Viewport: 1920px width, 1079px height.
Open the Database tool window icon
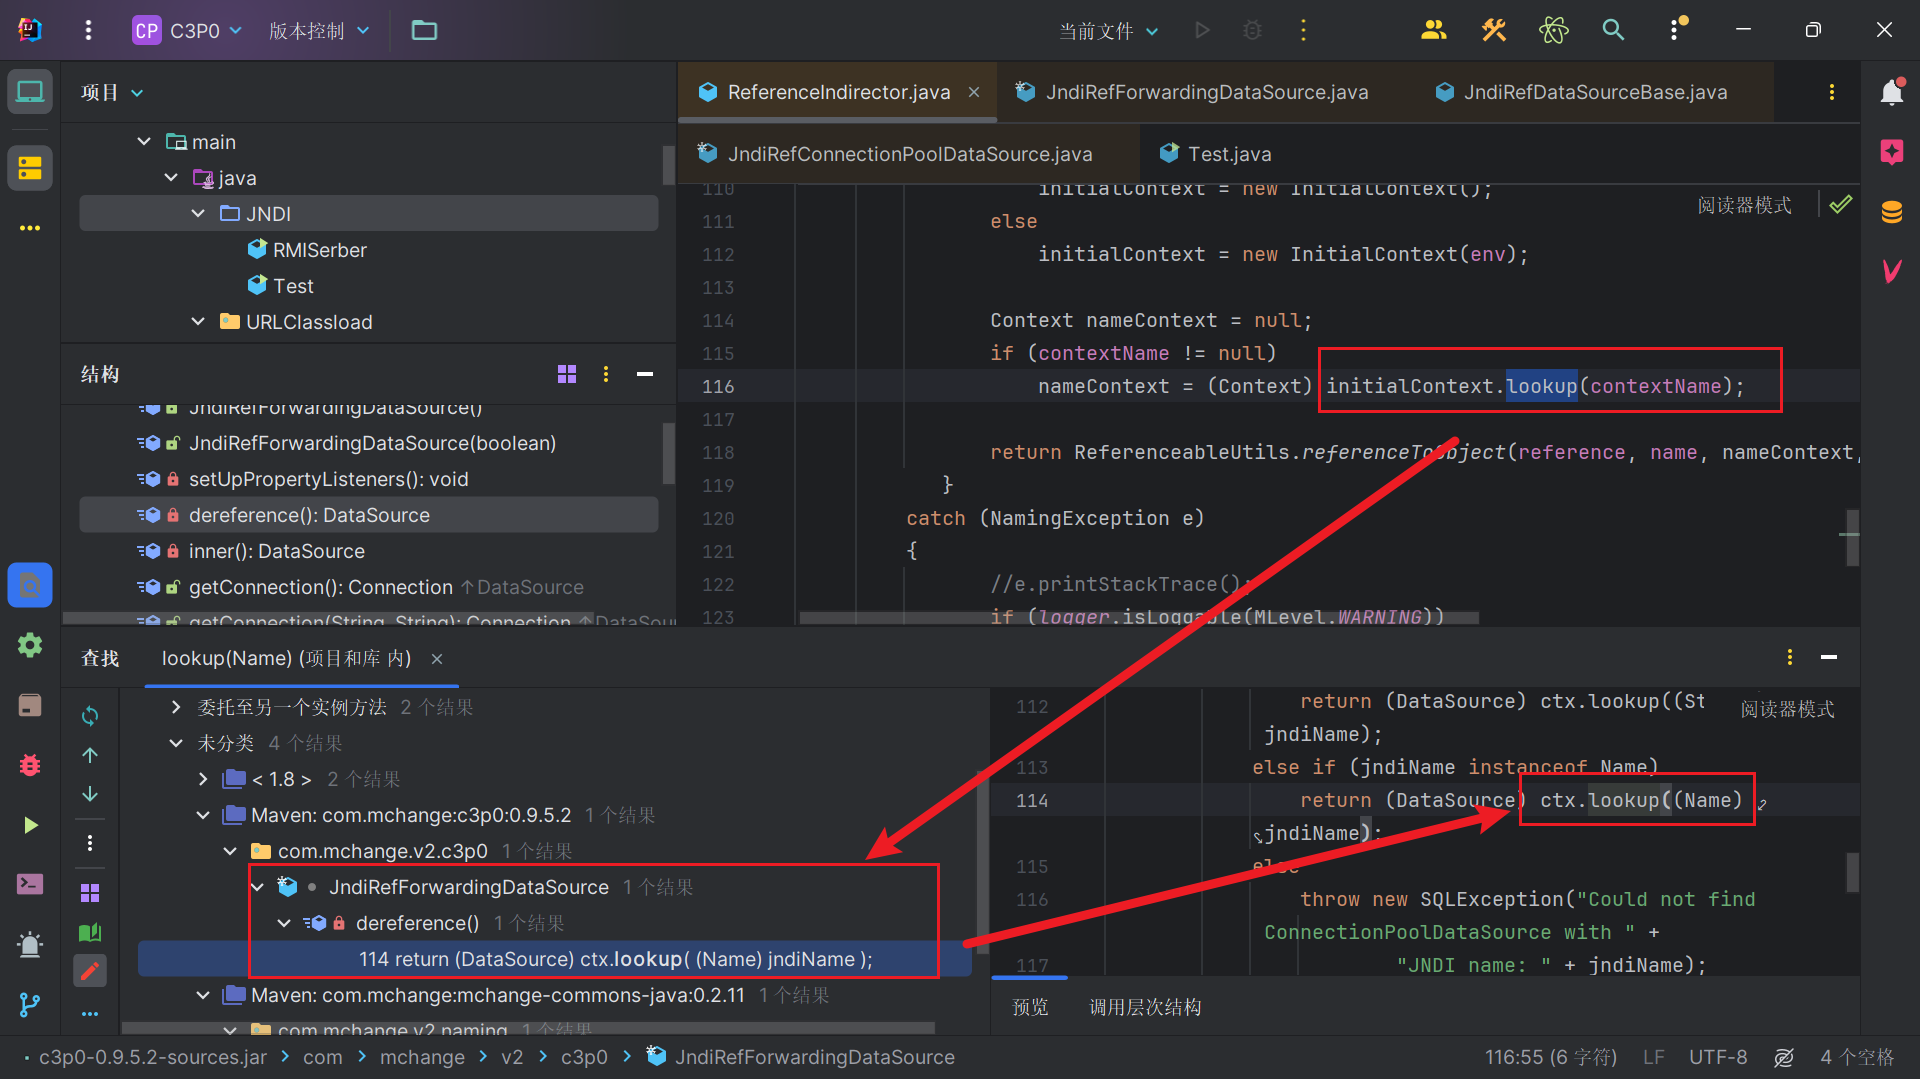[x=1891, y=212]
